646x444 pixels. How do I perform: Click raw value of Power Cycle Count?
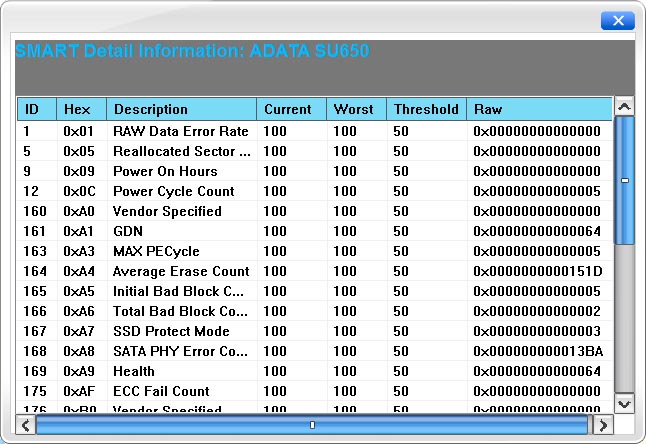click(537, 191)
